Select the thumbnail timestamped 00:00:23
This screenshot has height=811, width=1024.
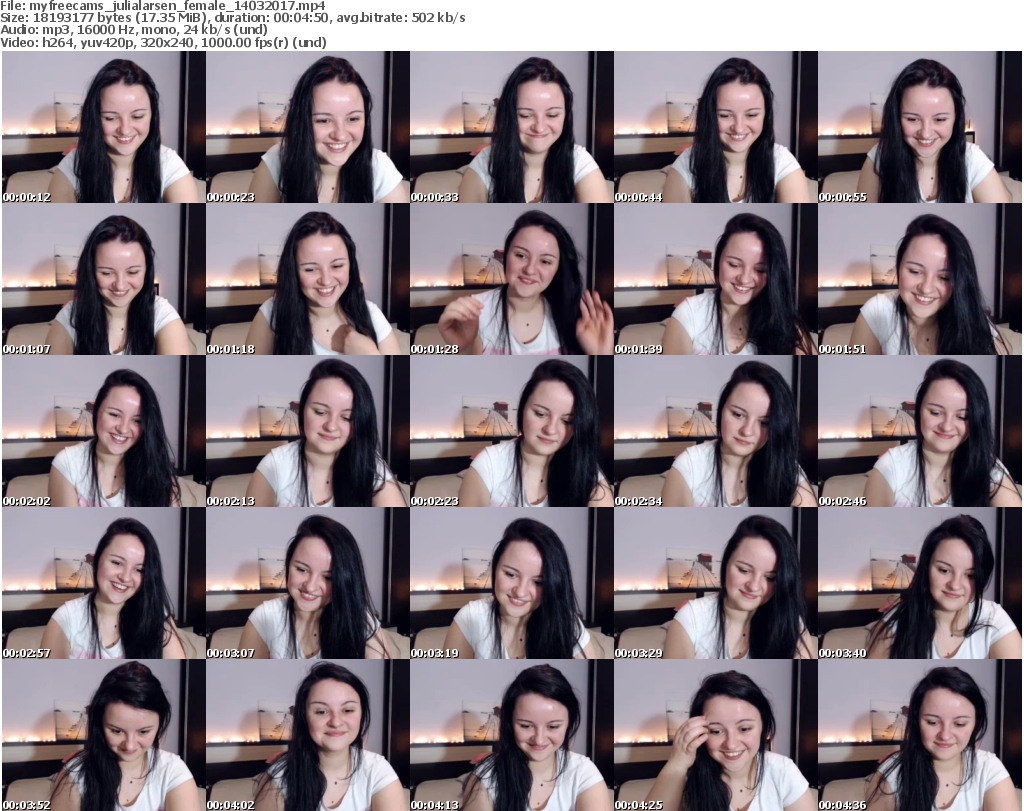pyautogui.click(x=308, y=127)
